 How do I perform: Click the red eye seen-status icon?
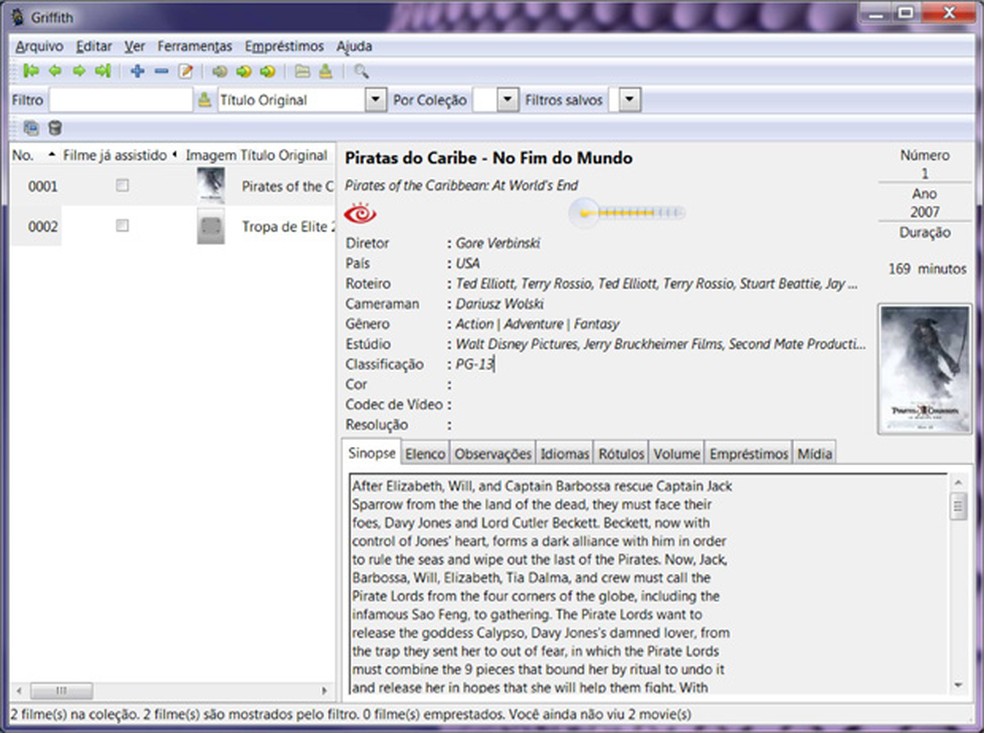click(x=360, y=213)
